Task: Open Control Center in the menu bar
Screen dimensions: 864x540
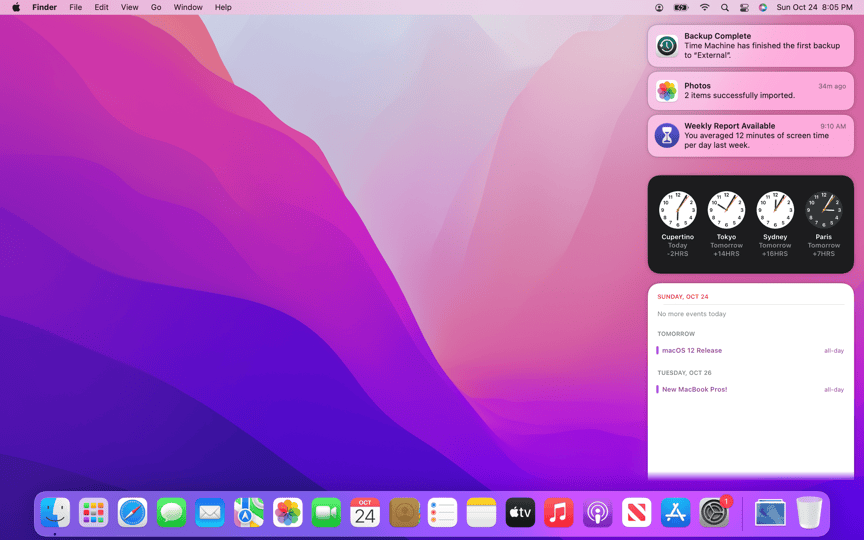Action: [744, 7]
